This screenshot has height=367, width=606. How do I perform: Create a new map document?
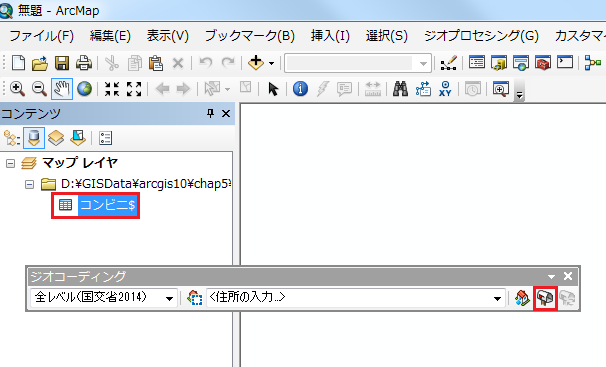18,63
